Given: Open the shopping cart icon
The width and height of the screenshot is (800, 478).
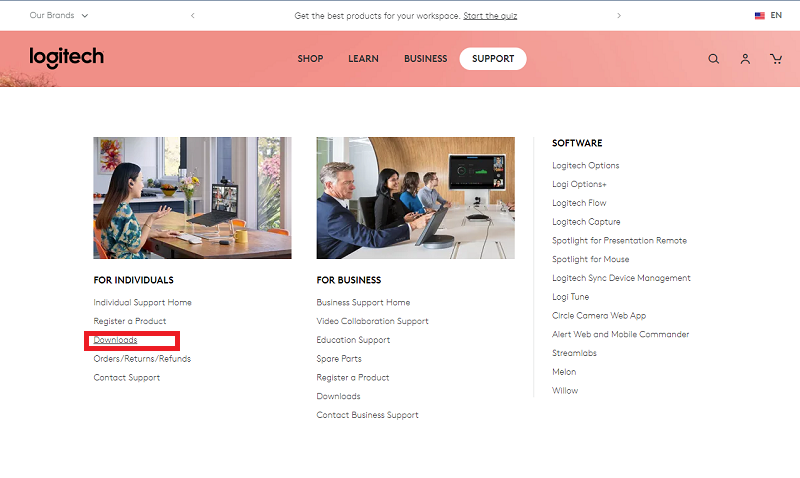Looking at the screenshot, I should (x=776, y=59).
